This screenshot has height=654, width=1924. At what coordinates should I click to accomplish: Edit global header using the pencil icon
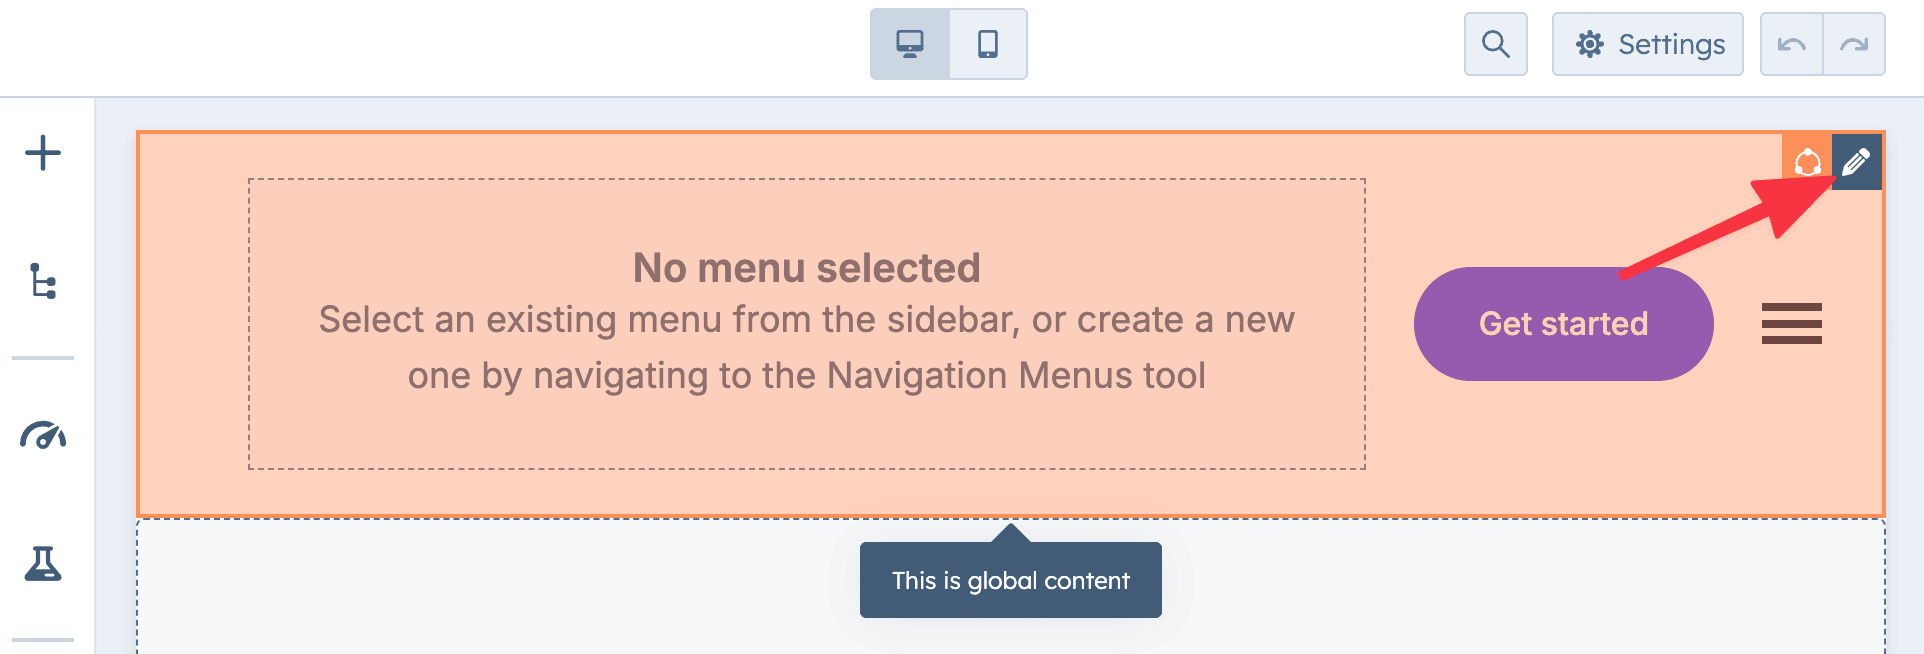tap(1856, 160)
